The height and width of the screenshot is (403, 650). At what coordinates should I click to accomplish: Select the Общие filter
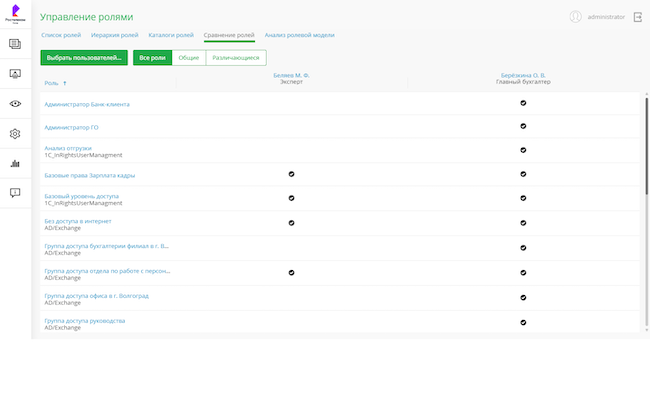[189, 58]
